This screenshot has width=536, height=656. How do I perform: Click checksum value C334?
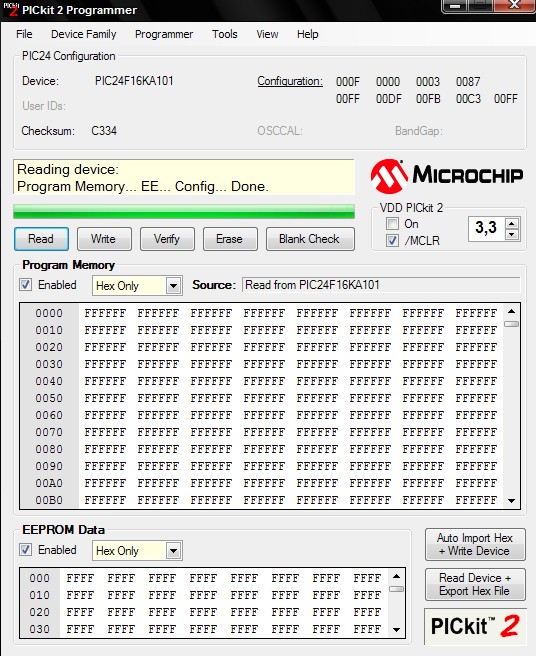coord(104,131)
